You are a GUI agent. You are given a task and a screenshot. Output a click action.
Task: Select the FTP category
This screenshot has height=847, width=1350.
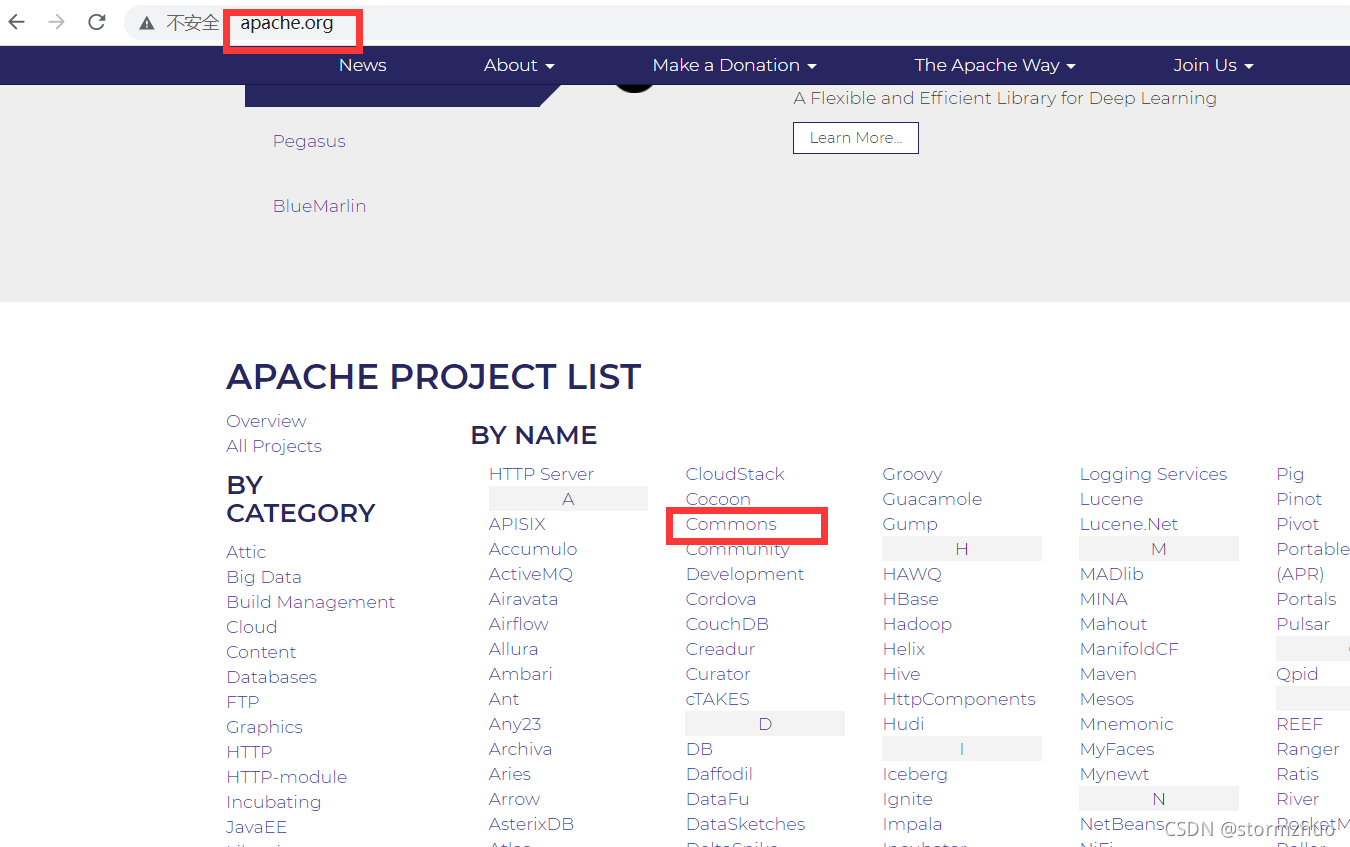[x=243, y=702]
